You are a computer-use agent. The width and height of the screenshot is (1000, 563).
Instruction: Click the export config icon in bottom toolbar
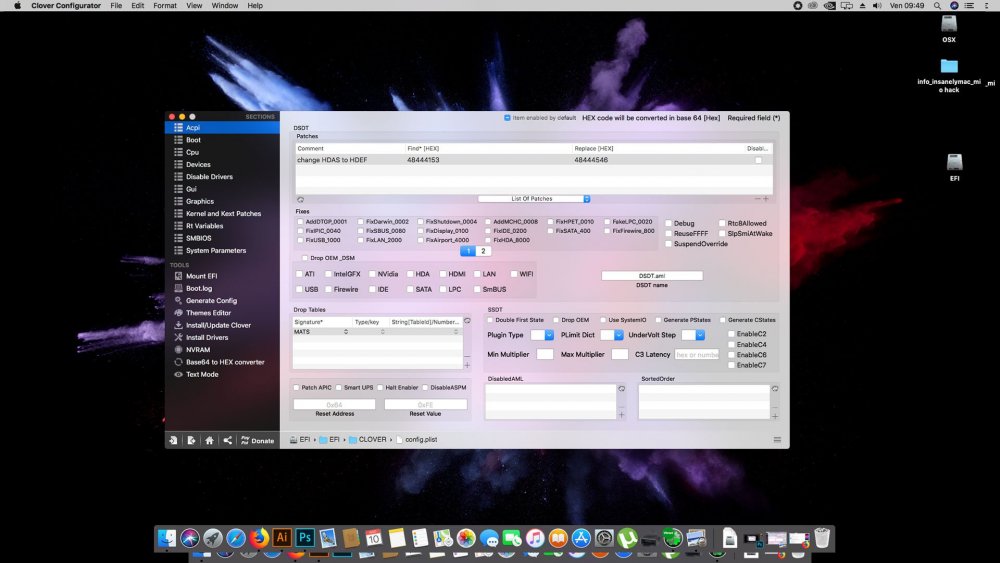click(191, 440)
